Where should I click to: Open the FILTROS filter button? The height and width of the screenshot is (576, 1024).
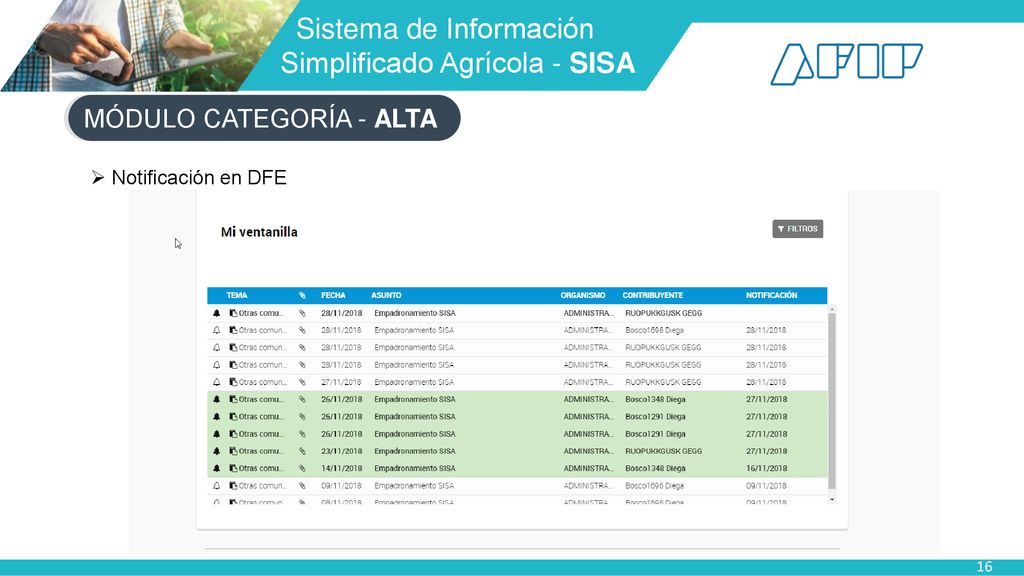point(797,229)
